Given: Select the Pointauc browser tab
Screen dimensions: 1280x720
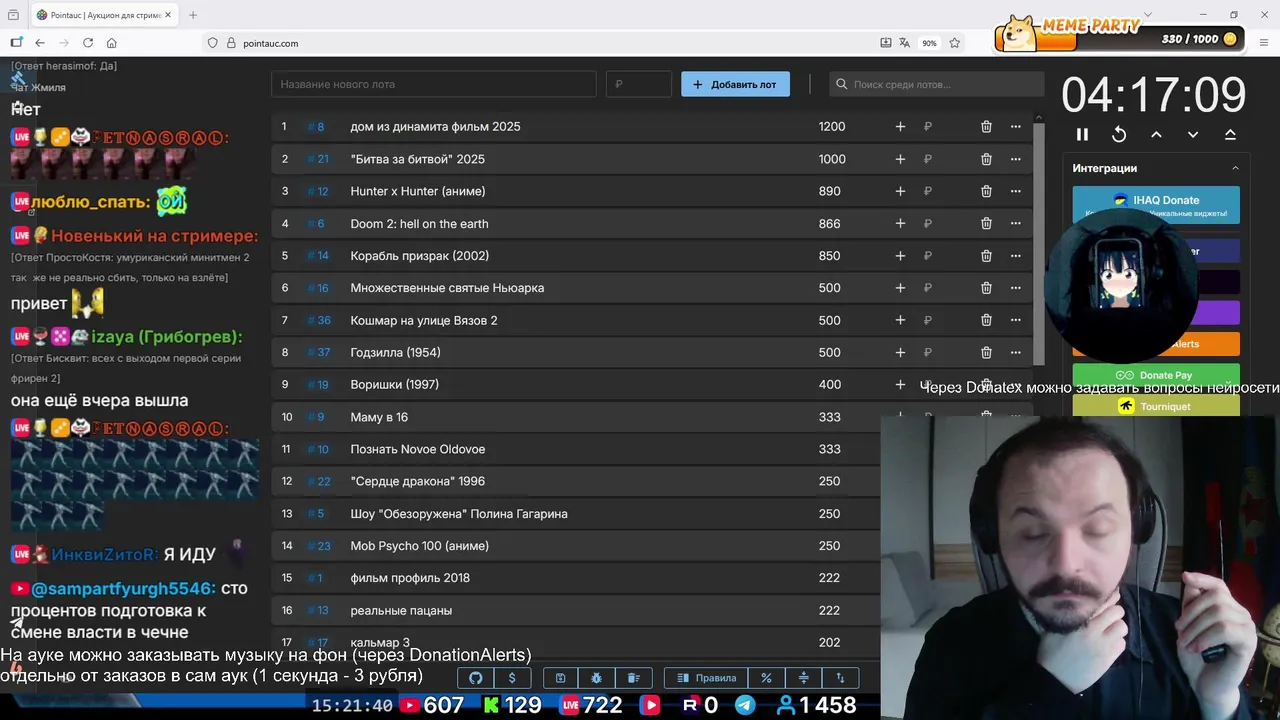Looking at the screenshot, I should point(104,15).
